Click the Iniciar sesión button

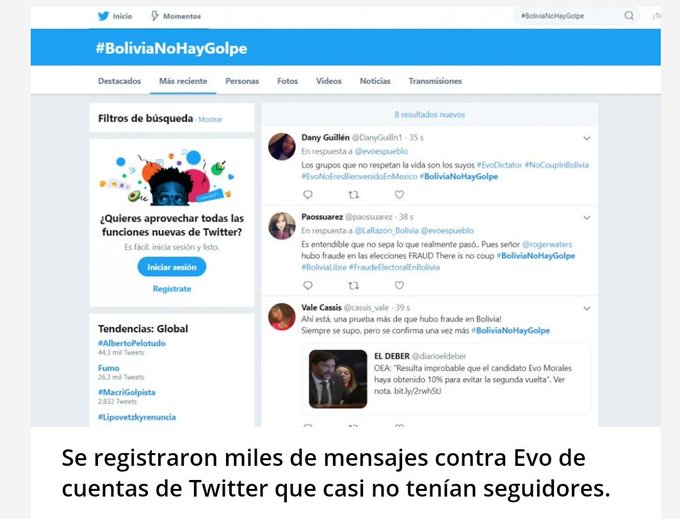coord(172,267)
